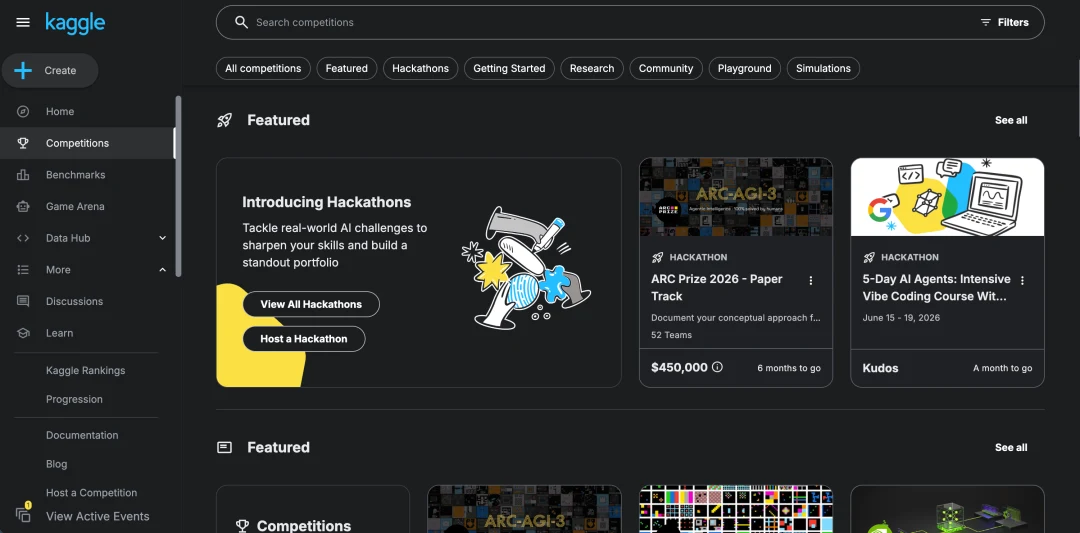Click the Benchmarks bar chart icon

click(x=23, y=175)
